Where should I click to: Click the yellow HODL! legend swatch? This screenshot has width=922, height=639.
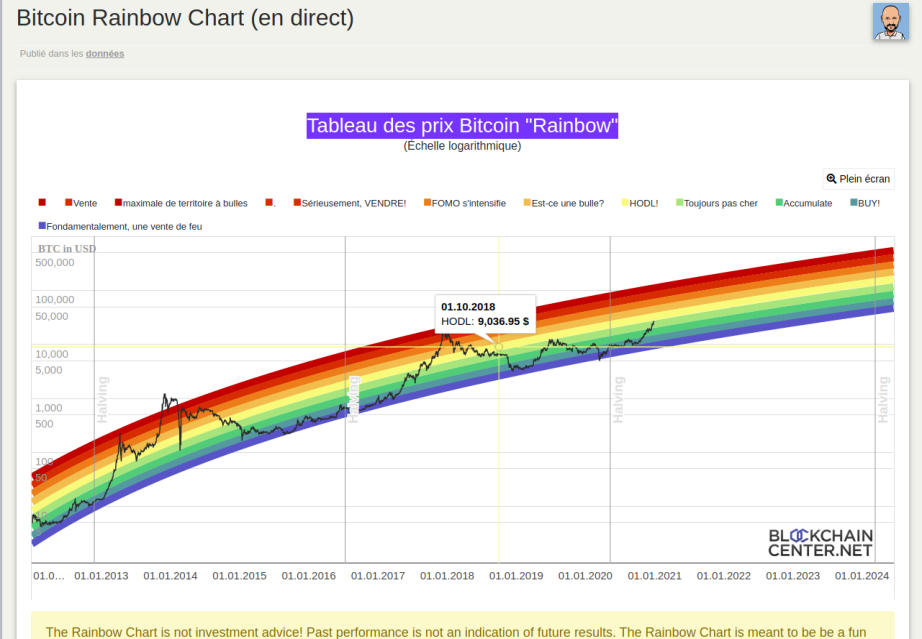coord(625,202)
